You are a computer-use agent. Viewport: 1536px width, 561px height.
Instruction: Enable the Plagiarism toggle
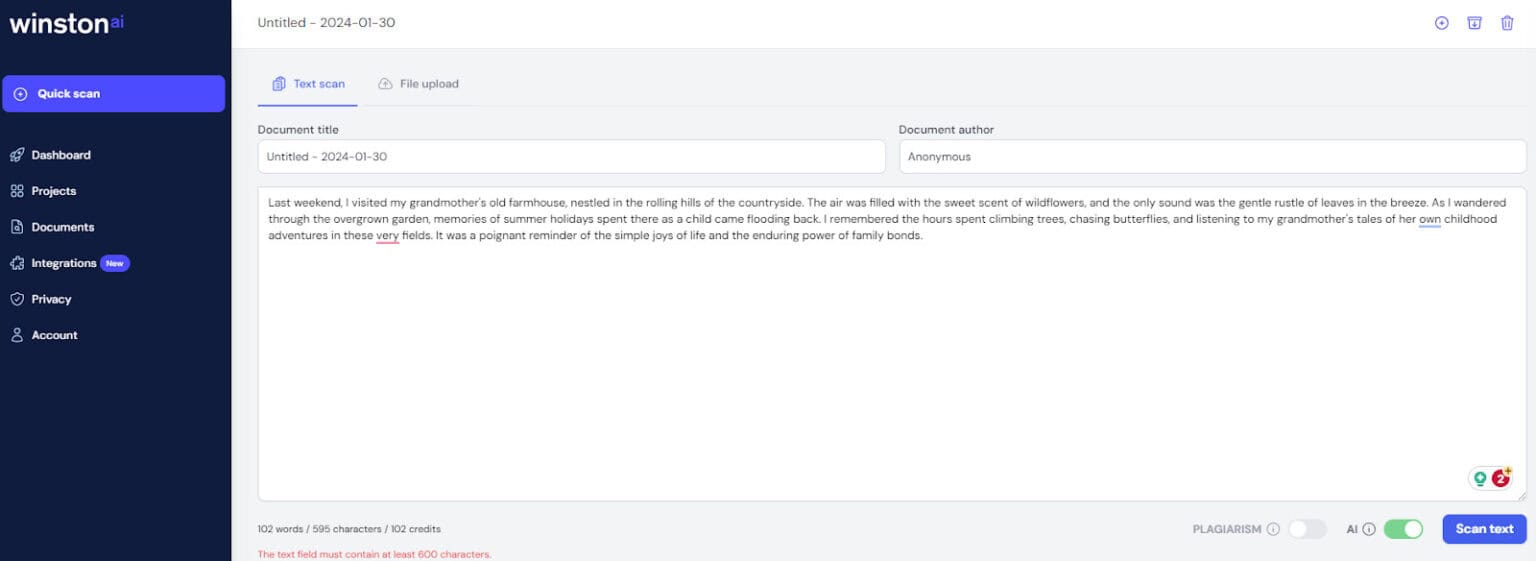[1307, 529]
